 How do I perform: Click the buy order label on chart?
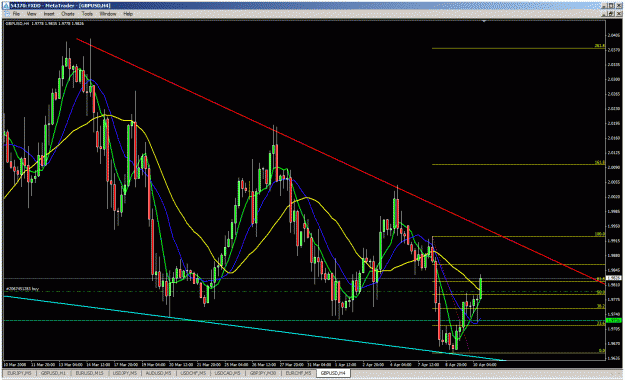pos(22,288)
